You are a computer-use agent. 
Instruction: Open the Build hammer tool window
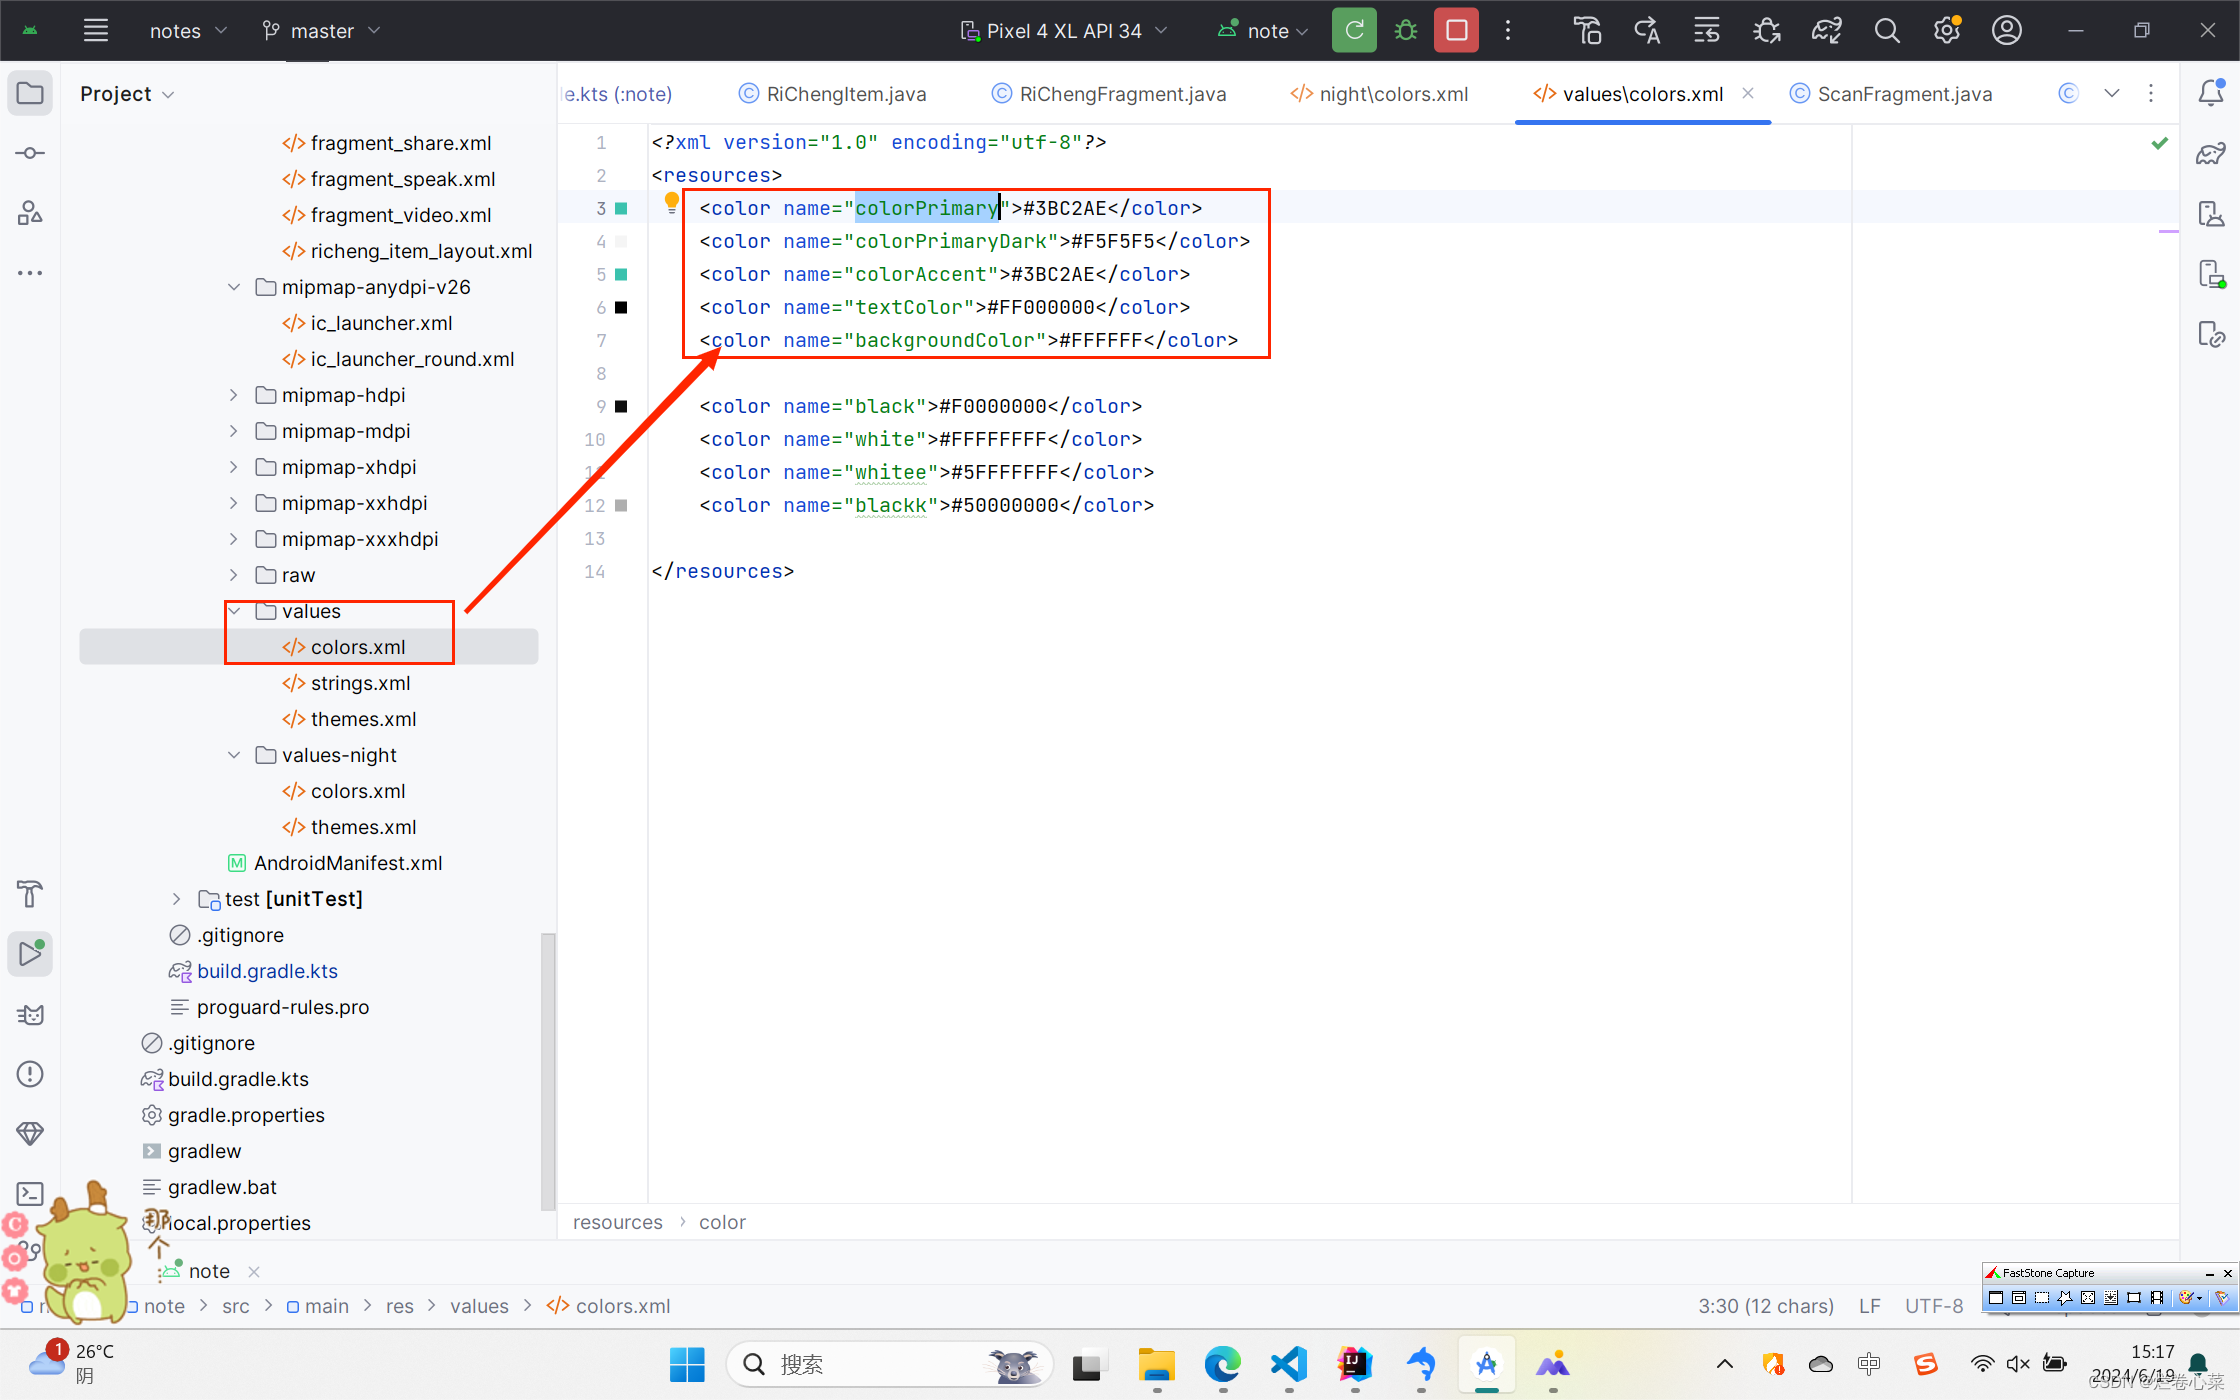(30, 894)
